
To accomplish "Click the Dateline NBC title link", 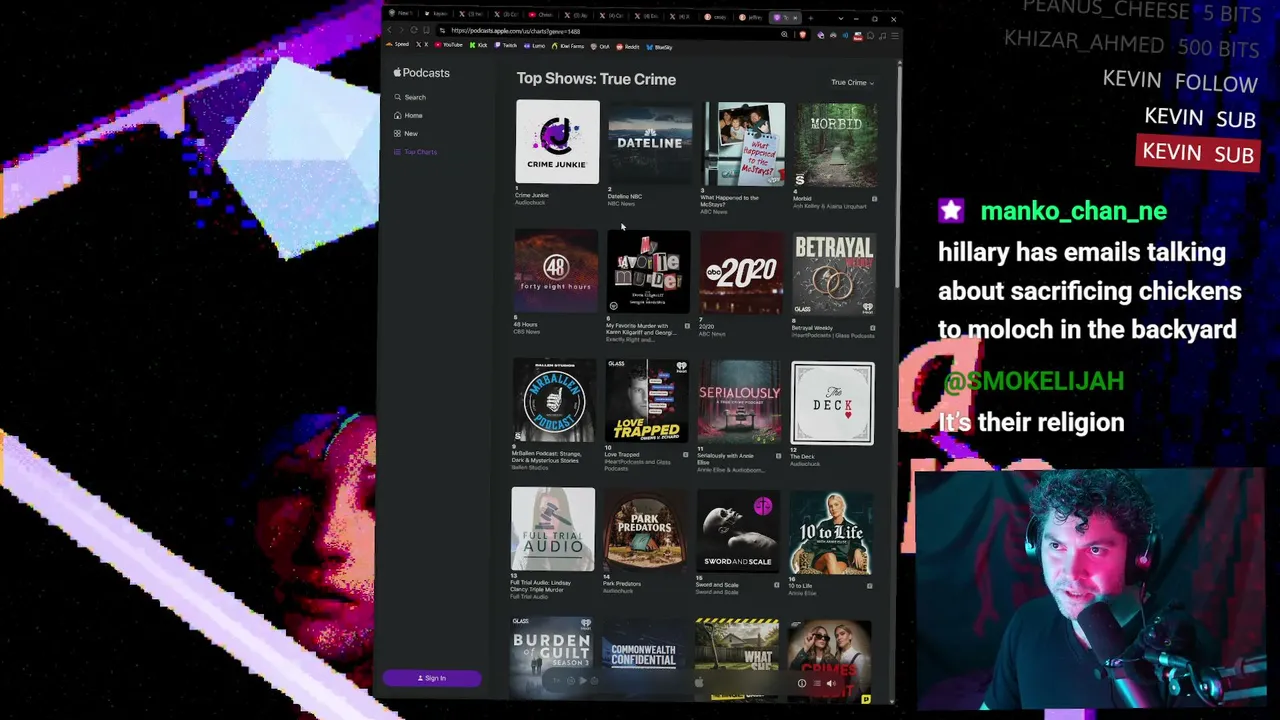I will tap(625, 197).
